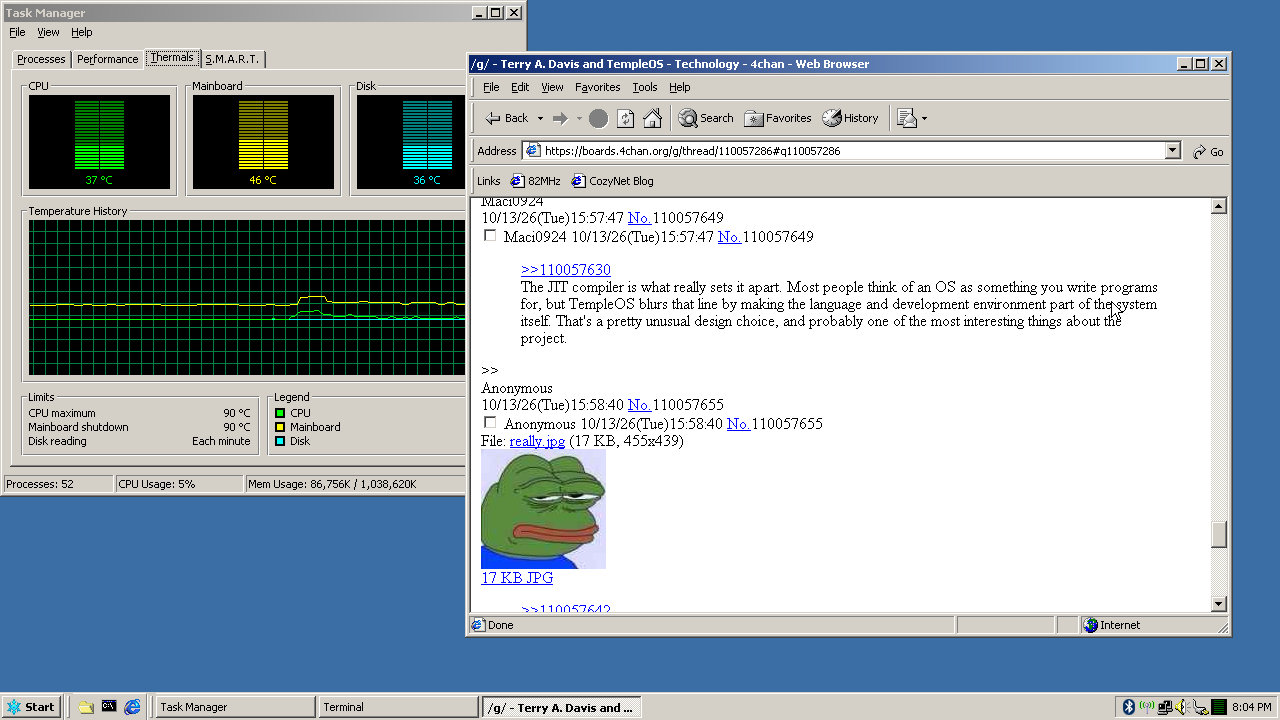Switch to the S.M.A.R.T. tab
1280x720 pixels.
tap(232, 59)
